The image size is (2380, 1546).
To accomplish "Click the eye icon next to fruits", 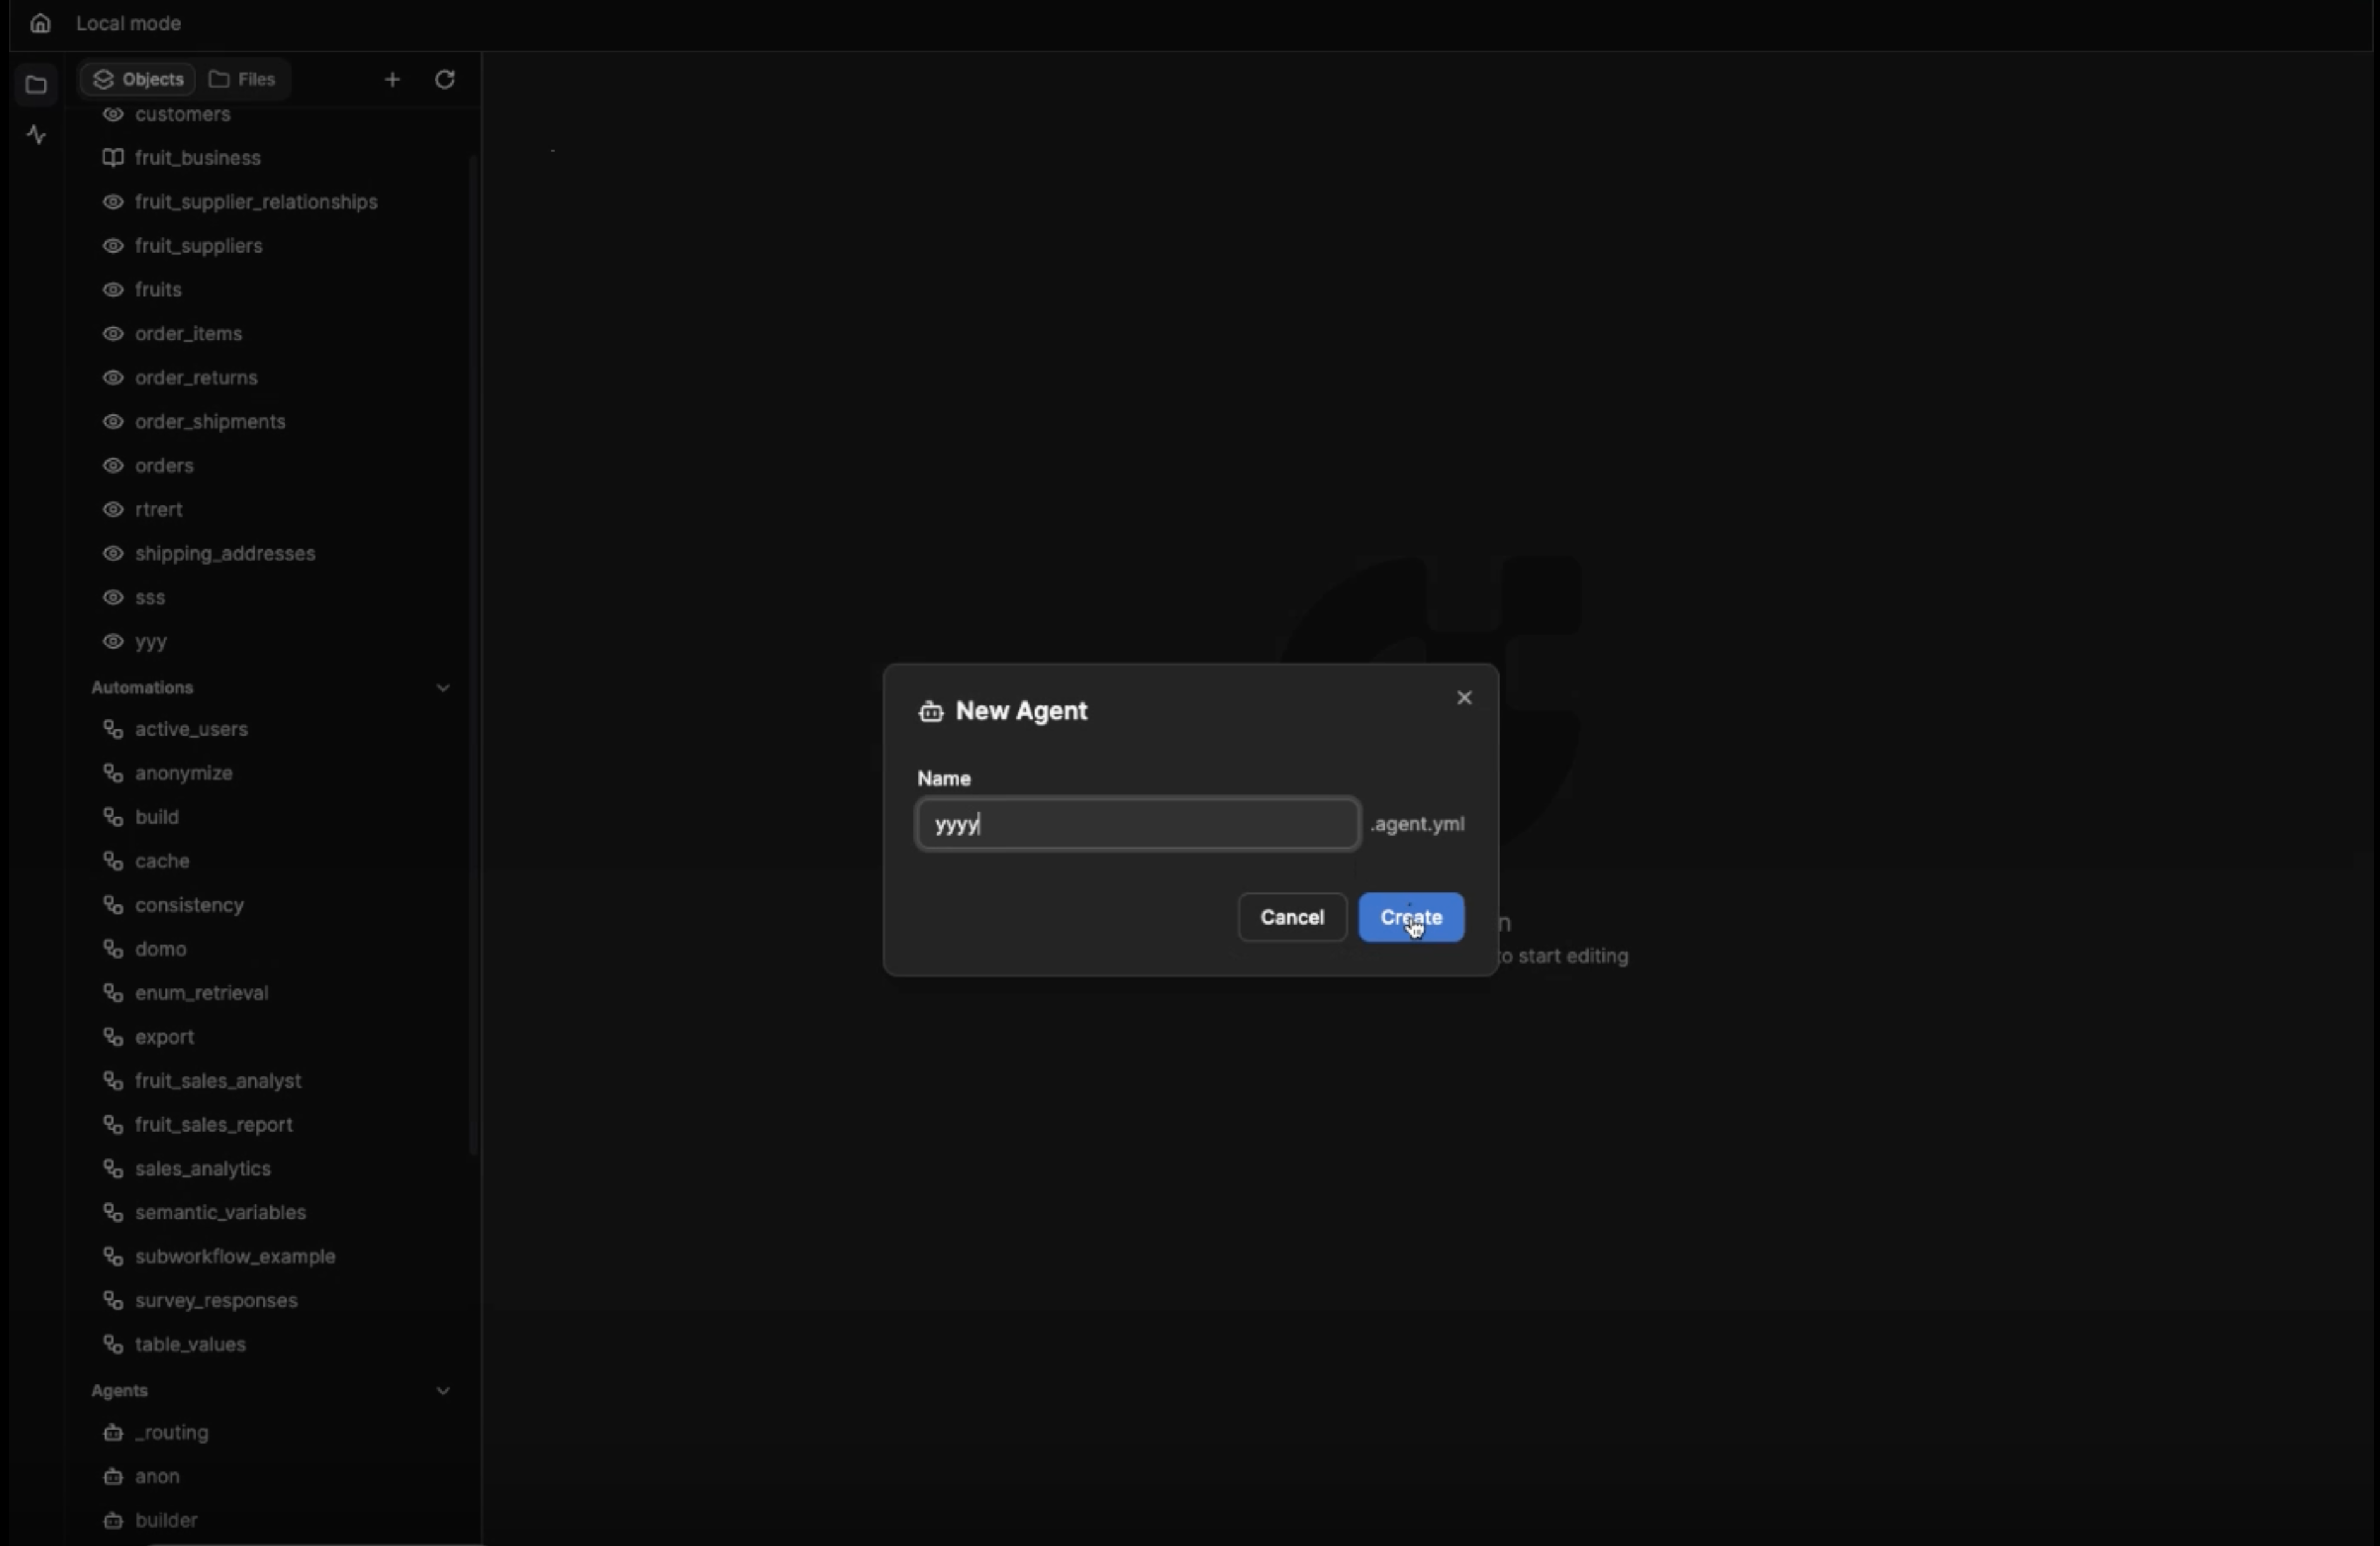I will pyautogui.click(x=113, y=290).
